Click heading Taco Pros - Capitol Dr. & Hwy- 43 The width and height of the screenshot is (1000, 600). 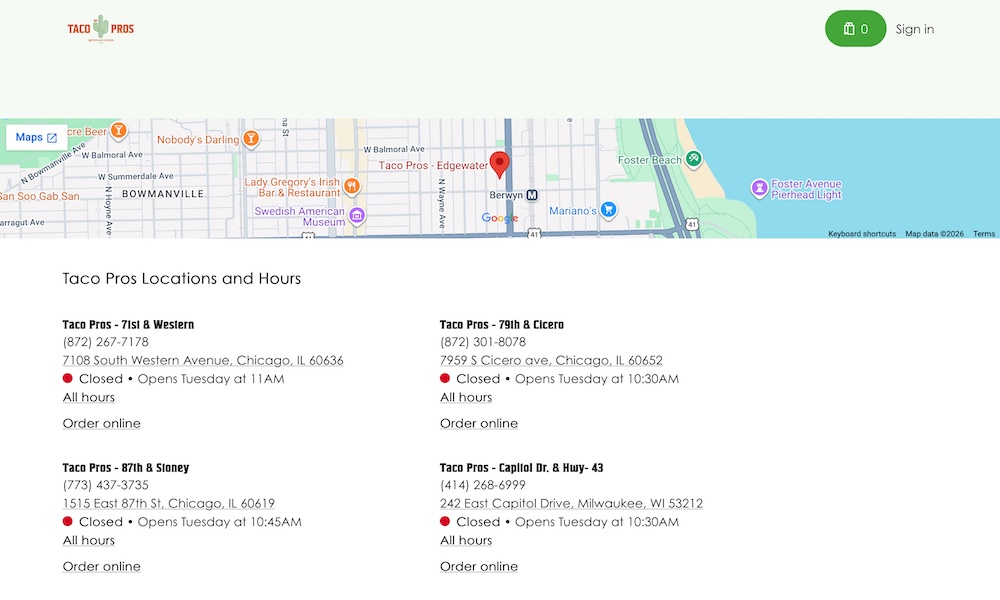(522, 467)
